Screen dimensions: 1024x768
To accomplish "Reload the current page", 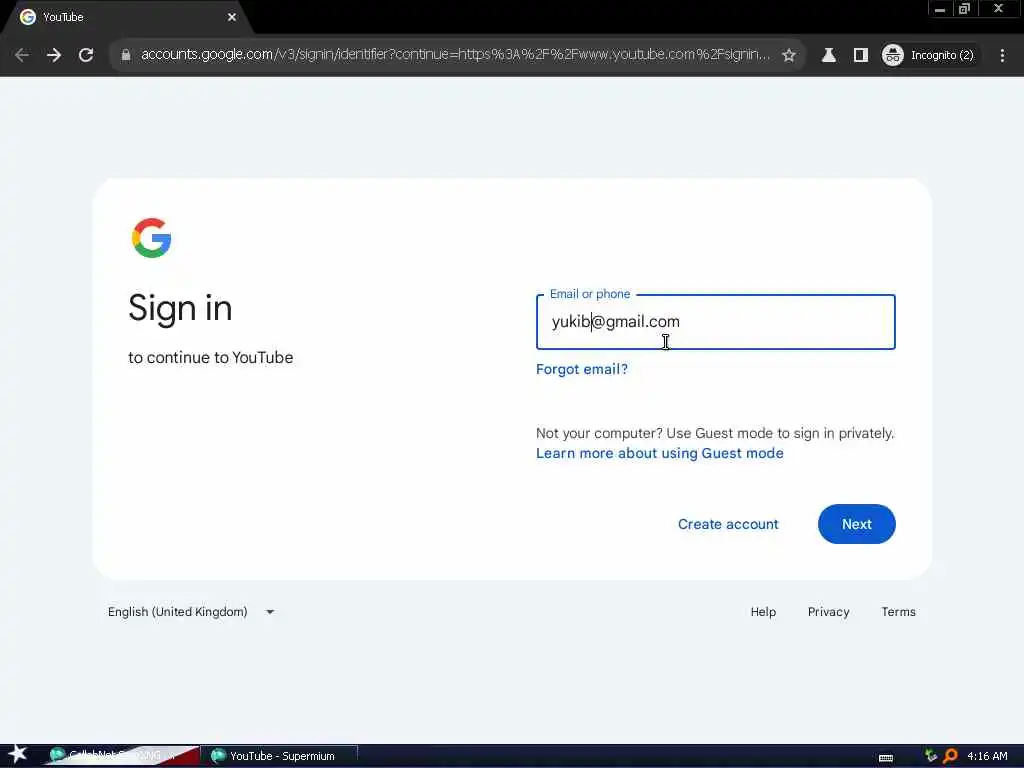I will pos(86,55).
